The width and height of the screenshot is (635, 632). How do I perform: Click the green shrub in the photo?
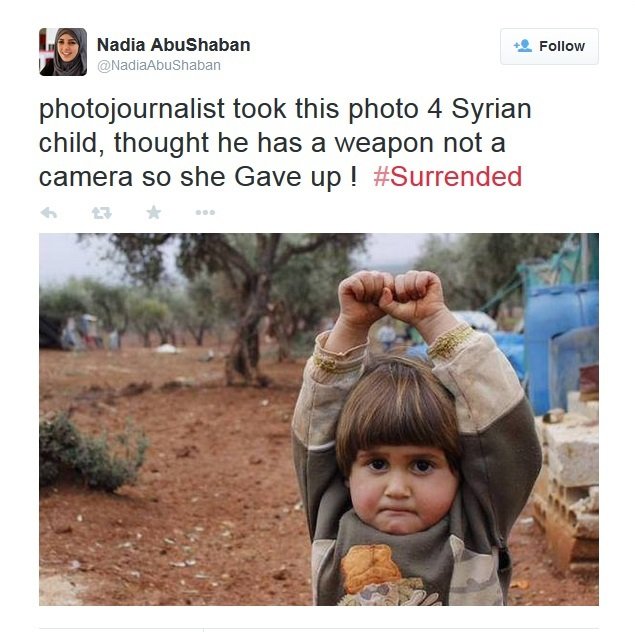92,451
